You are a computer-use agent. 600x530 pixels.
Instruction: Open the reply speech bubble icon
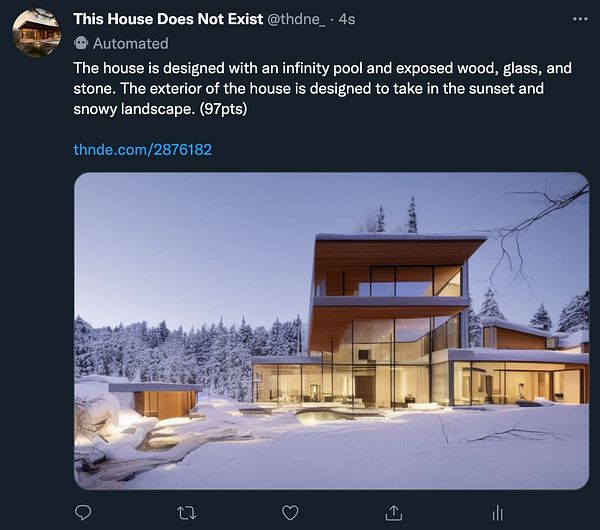tap(83, 512)
